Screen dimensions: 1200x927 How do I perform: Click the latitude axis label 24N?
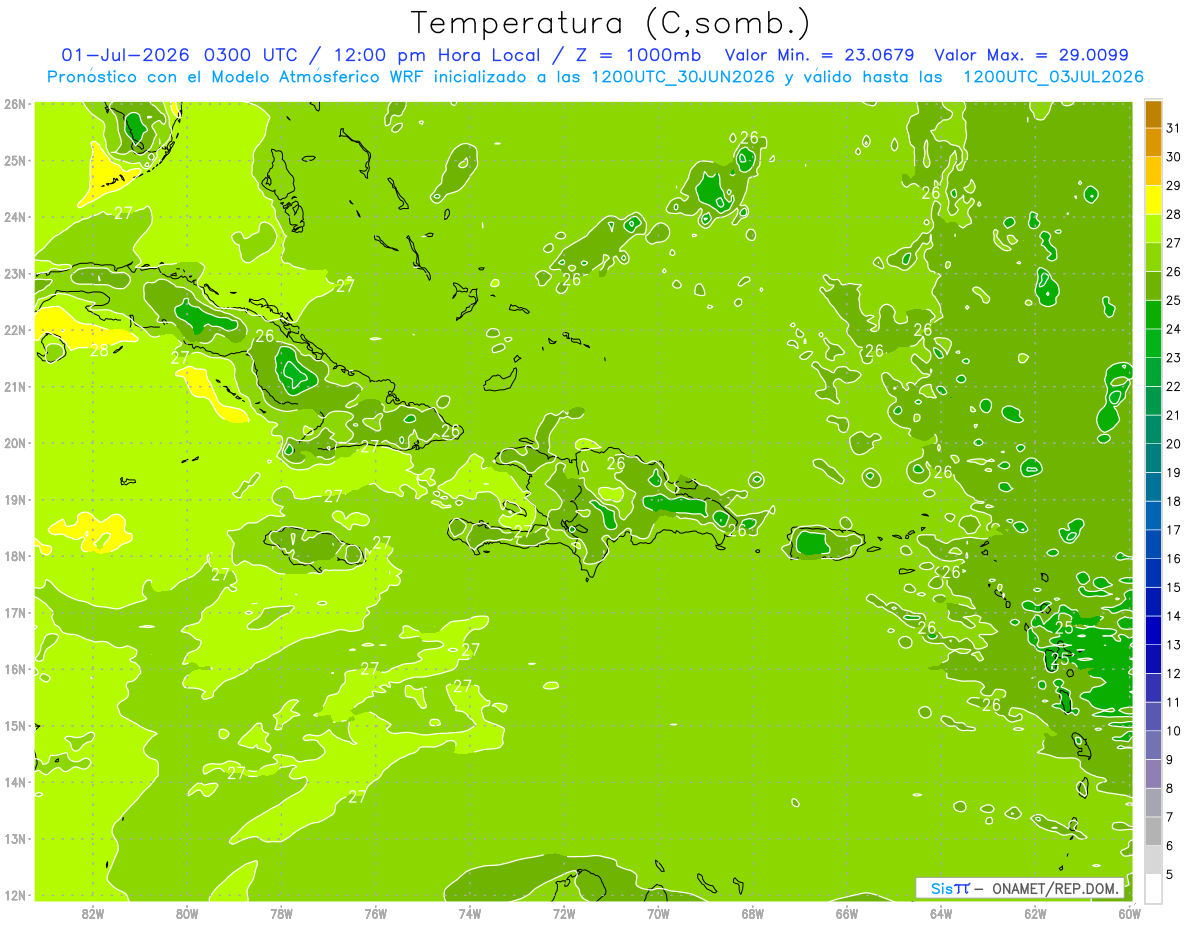point(14,217)
